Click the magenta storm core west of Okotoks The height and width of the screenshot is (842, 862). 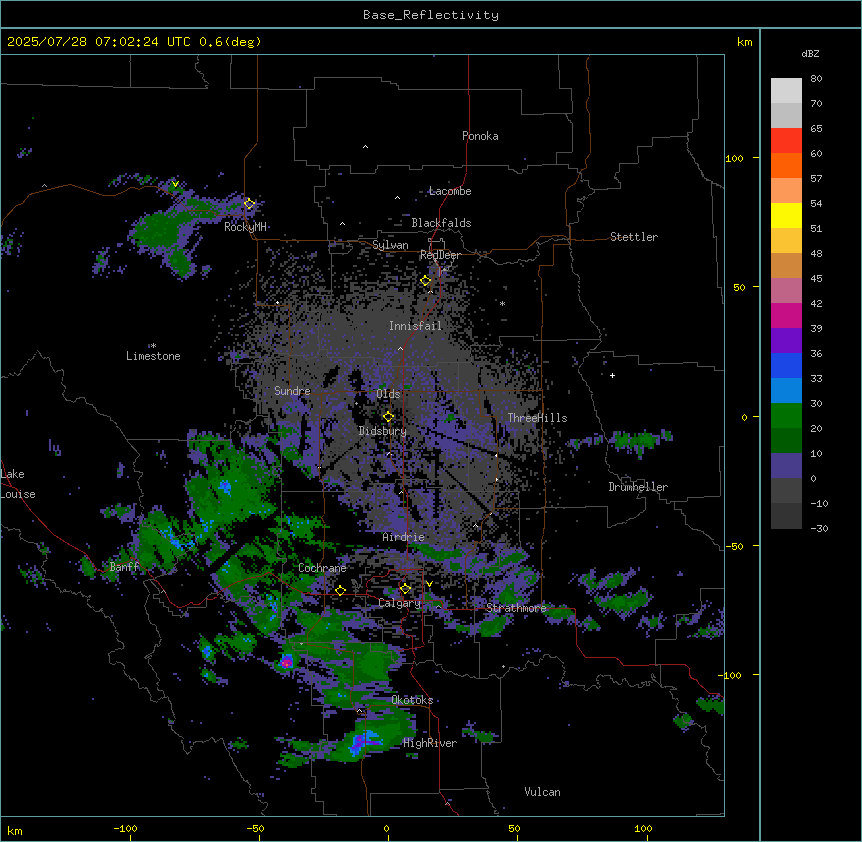click(286, 662)
